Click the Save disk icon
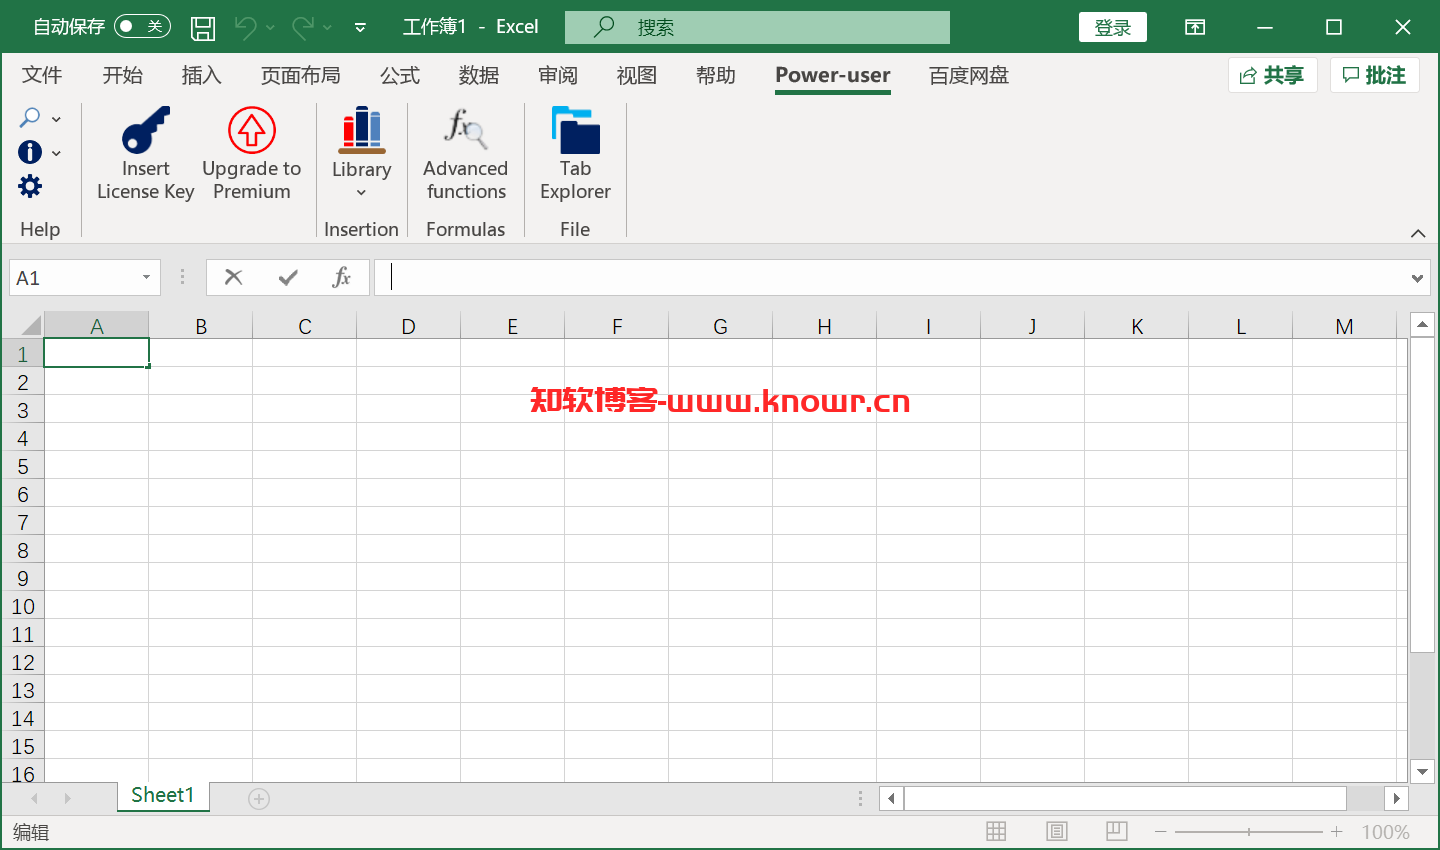The width and height of the screenshot is (1440, 850). point(203,27)
